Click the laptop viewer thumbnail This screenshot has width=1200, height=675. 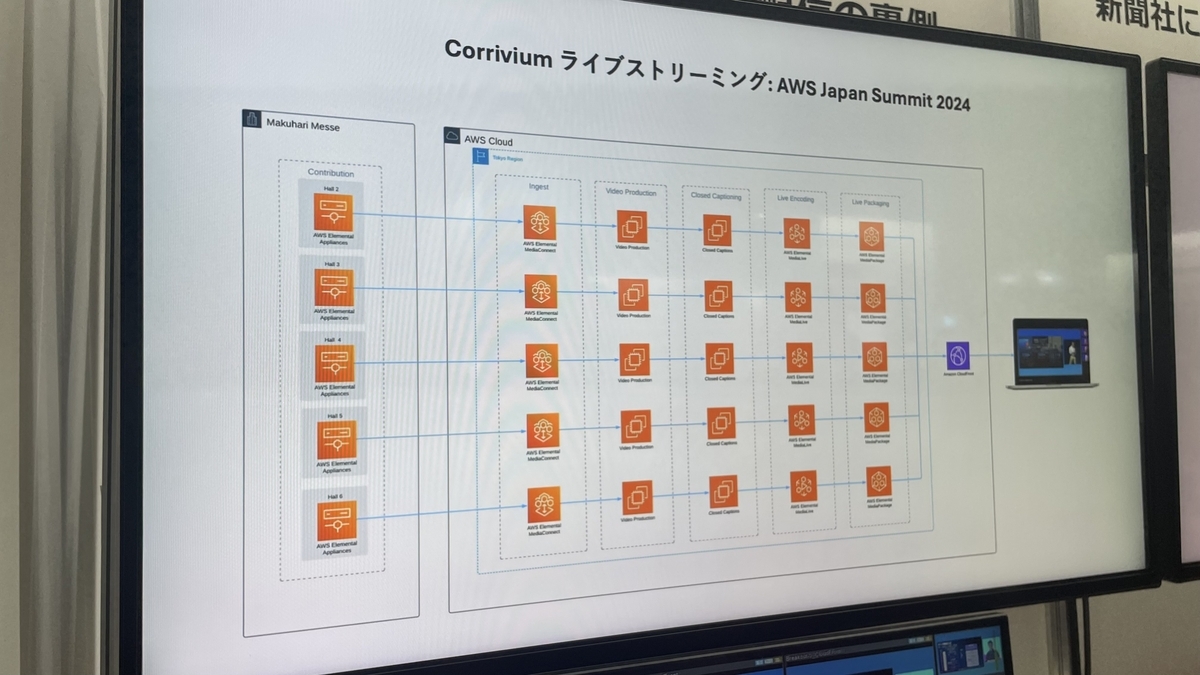(x=1052, y=353)
